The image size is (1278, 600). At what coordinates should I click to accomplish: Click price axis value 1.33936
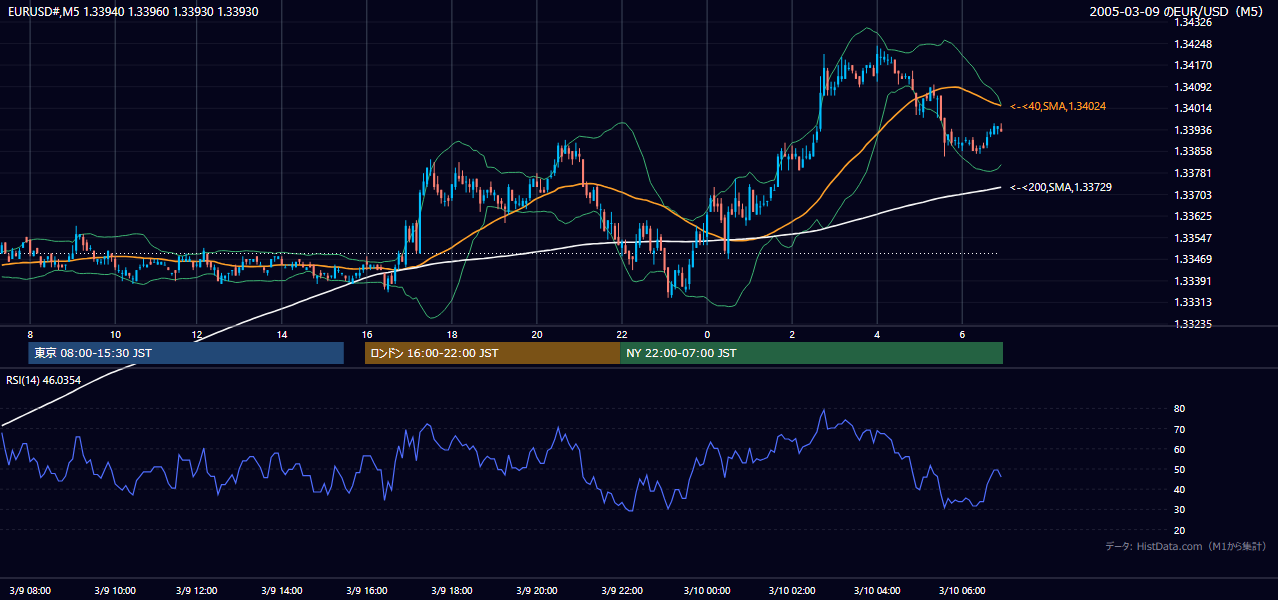(x=1193, y=130)
